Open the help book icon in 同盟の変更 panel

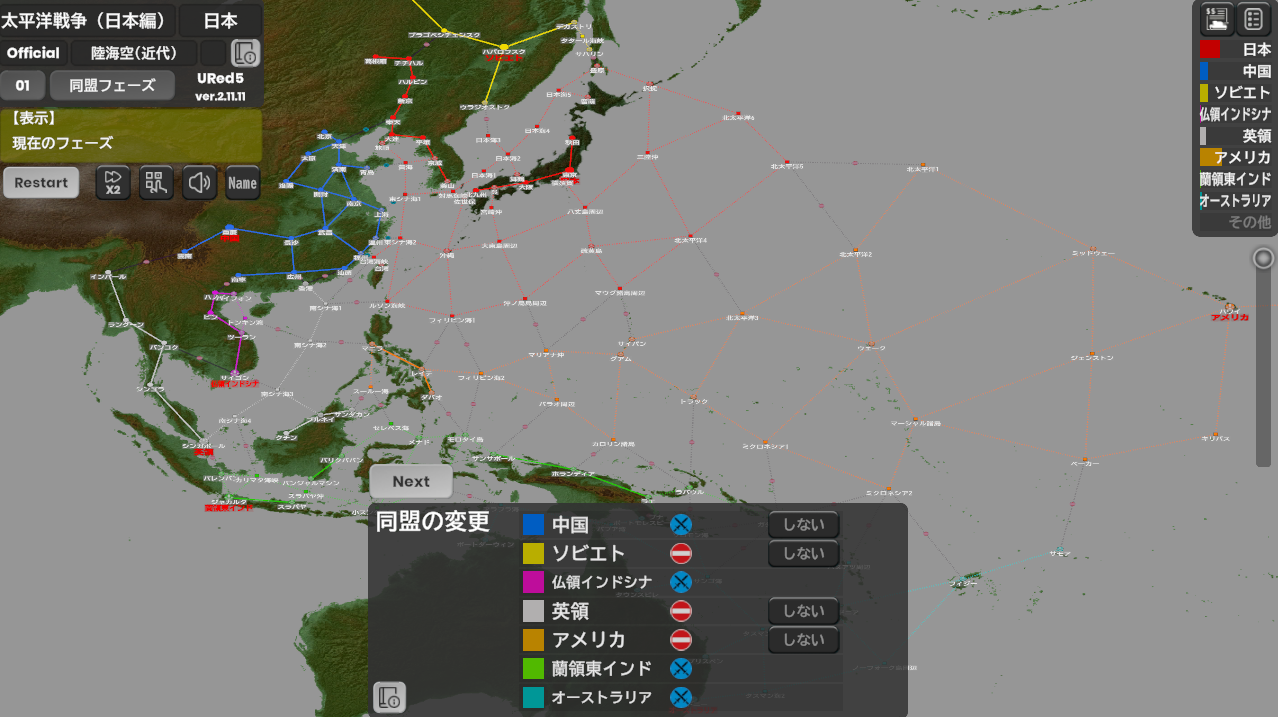tap(390, 697)
